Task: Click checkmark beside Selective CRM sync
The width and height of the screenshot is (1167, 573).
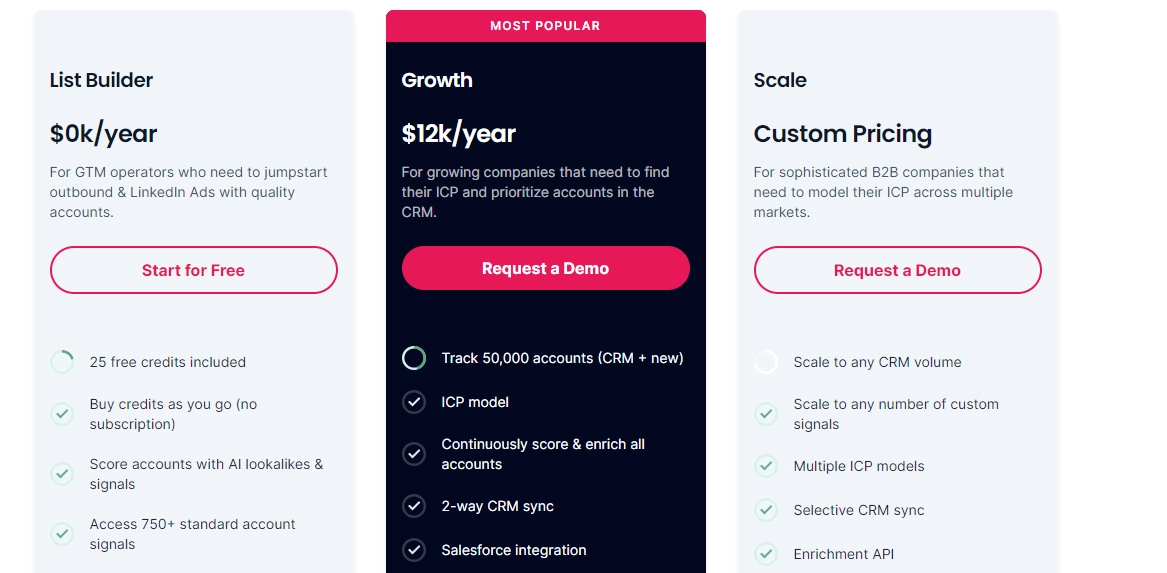Action: 766,510
